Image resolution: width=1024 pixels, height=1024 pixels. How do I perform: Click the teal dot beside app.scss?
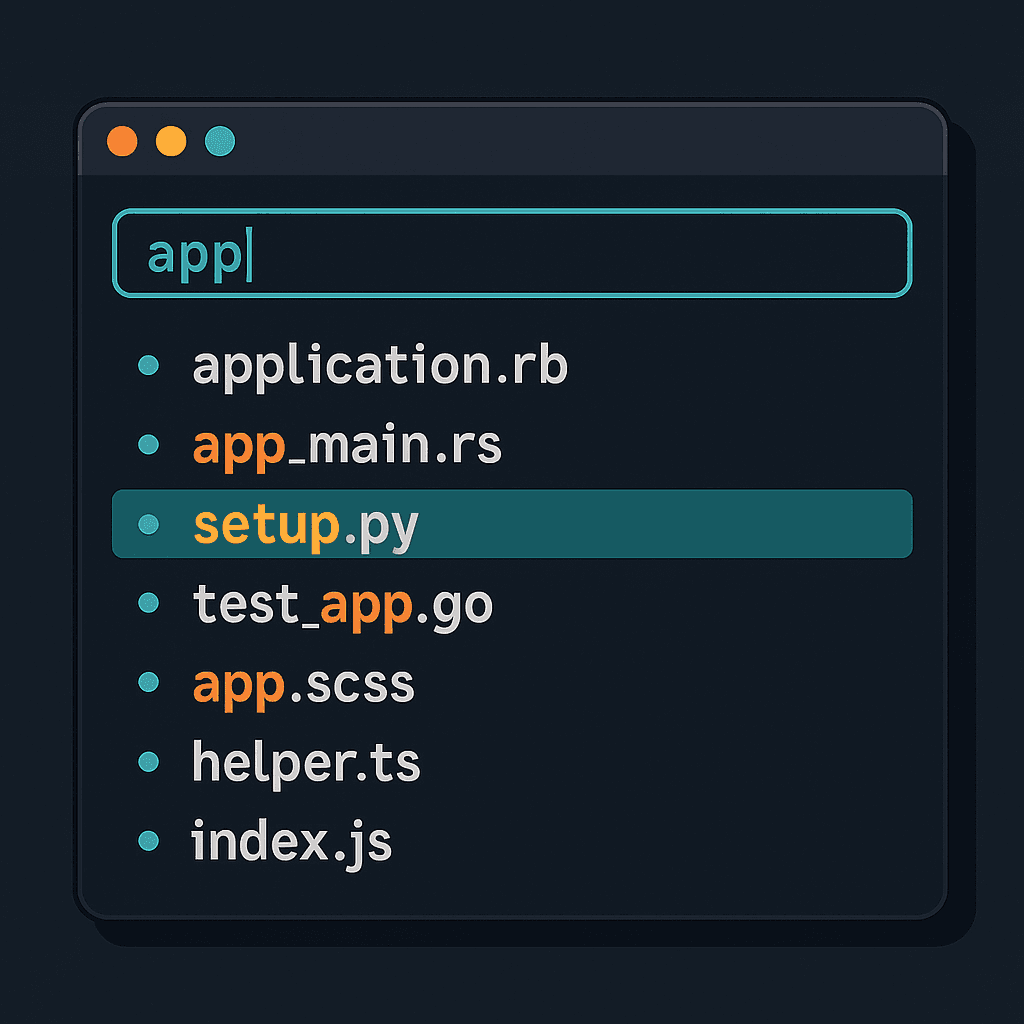[148, 682]
